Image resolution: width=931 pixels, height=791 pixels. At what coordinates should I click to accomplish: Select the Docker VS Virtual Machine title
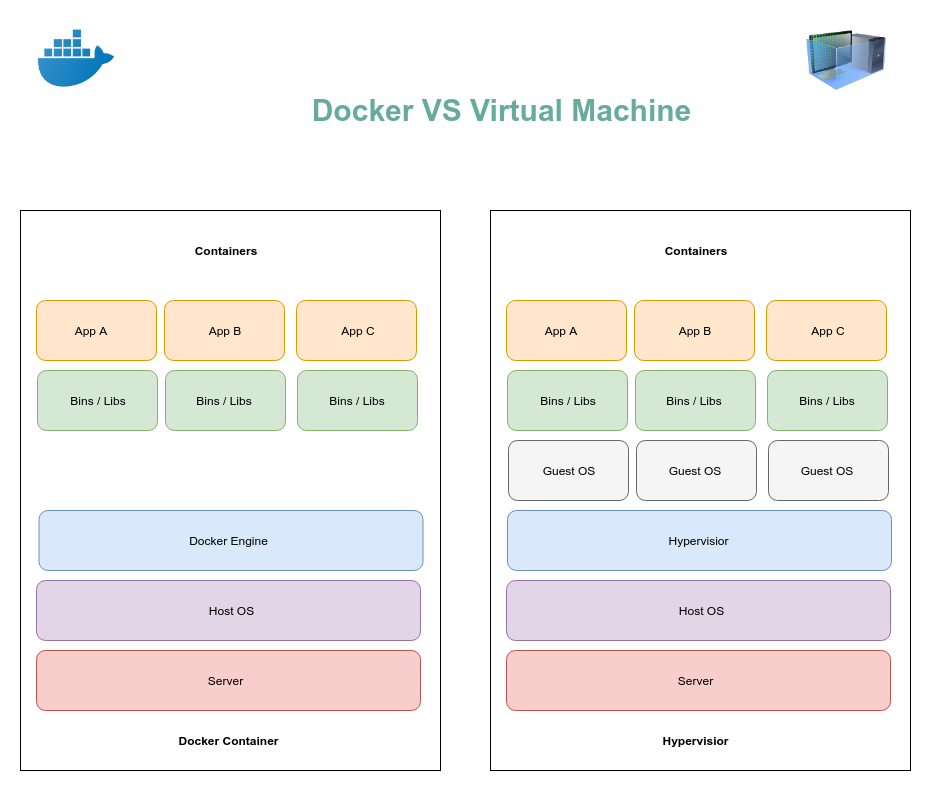coord(501,110)
